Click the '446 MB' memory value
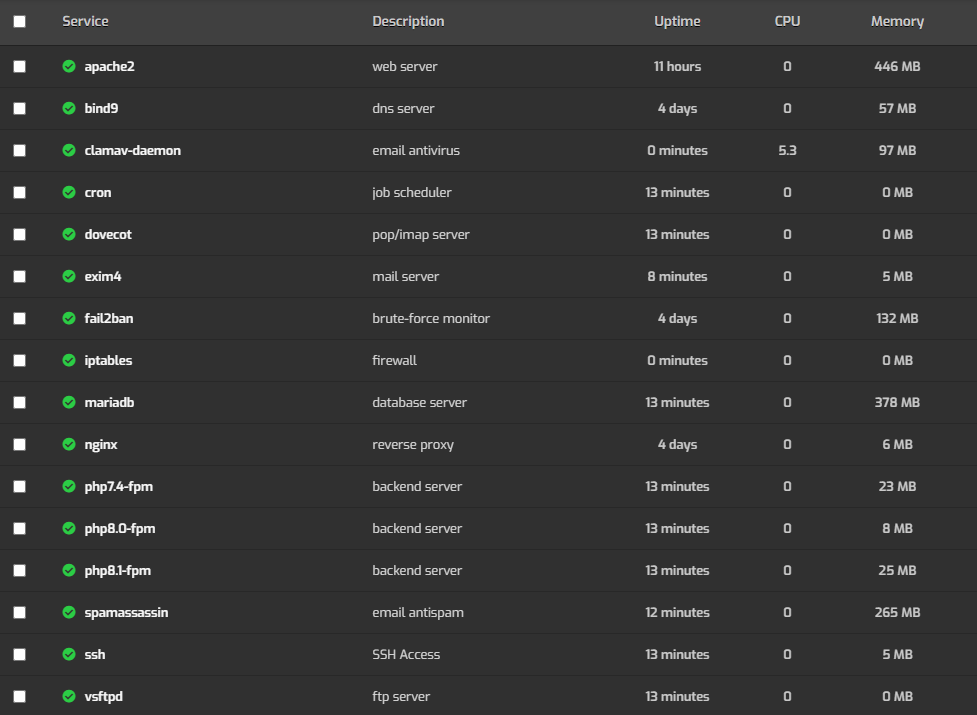Screen dimensions: 977x715 coord(897,67)
